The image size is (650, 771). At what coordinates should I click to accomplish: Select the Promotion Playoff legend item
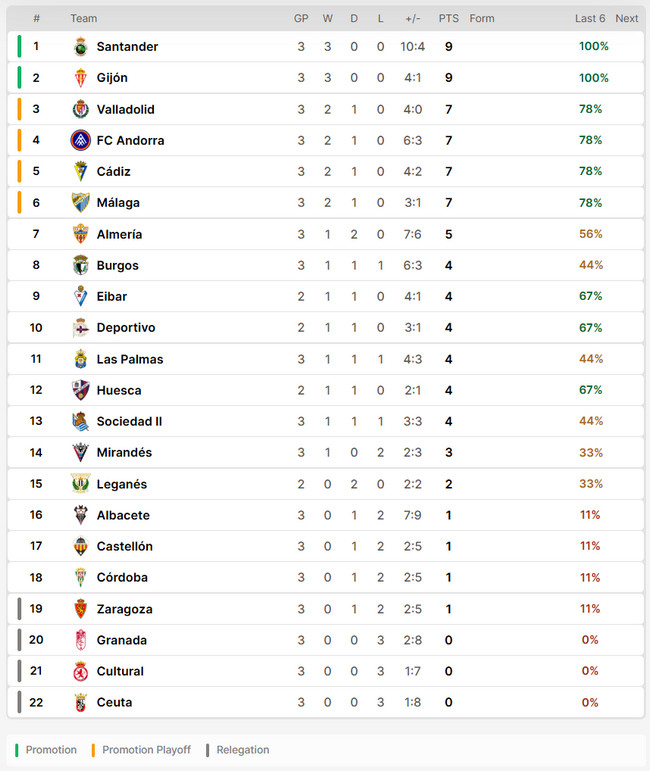(142, 750)
